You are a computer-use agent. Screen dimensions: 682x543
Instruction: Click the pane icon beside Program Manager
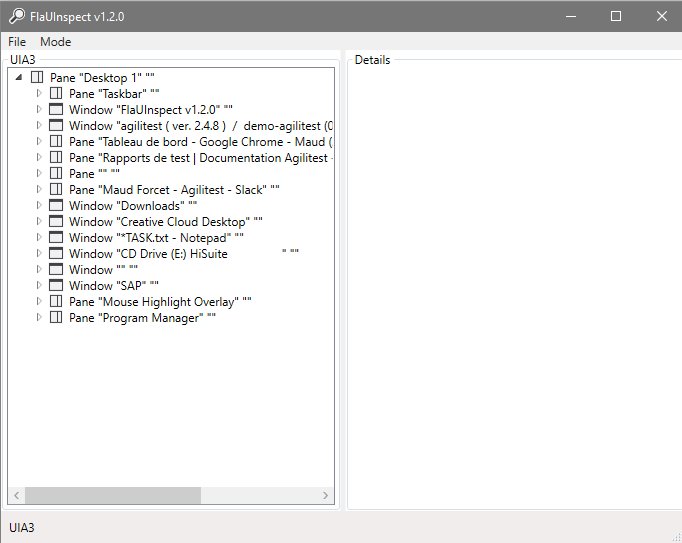(x=56, y=318)
